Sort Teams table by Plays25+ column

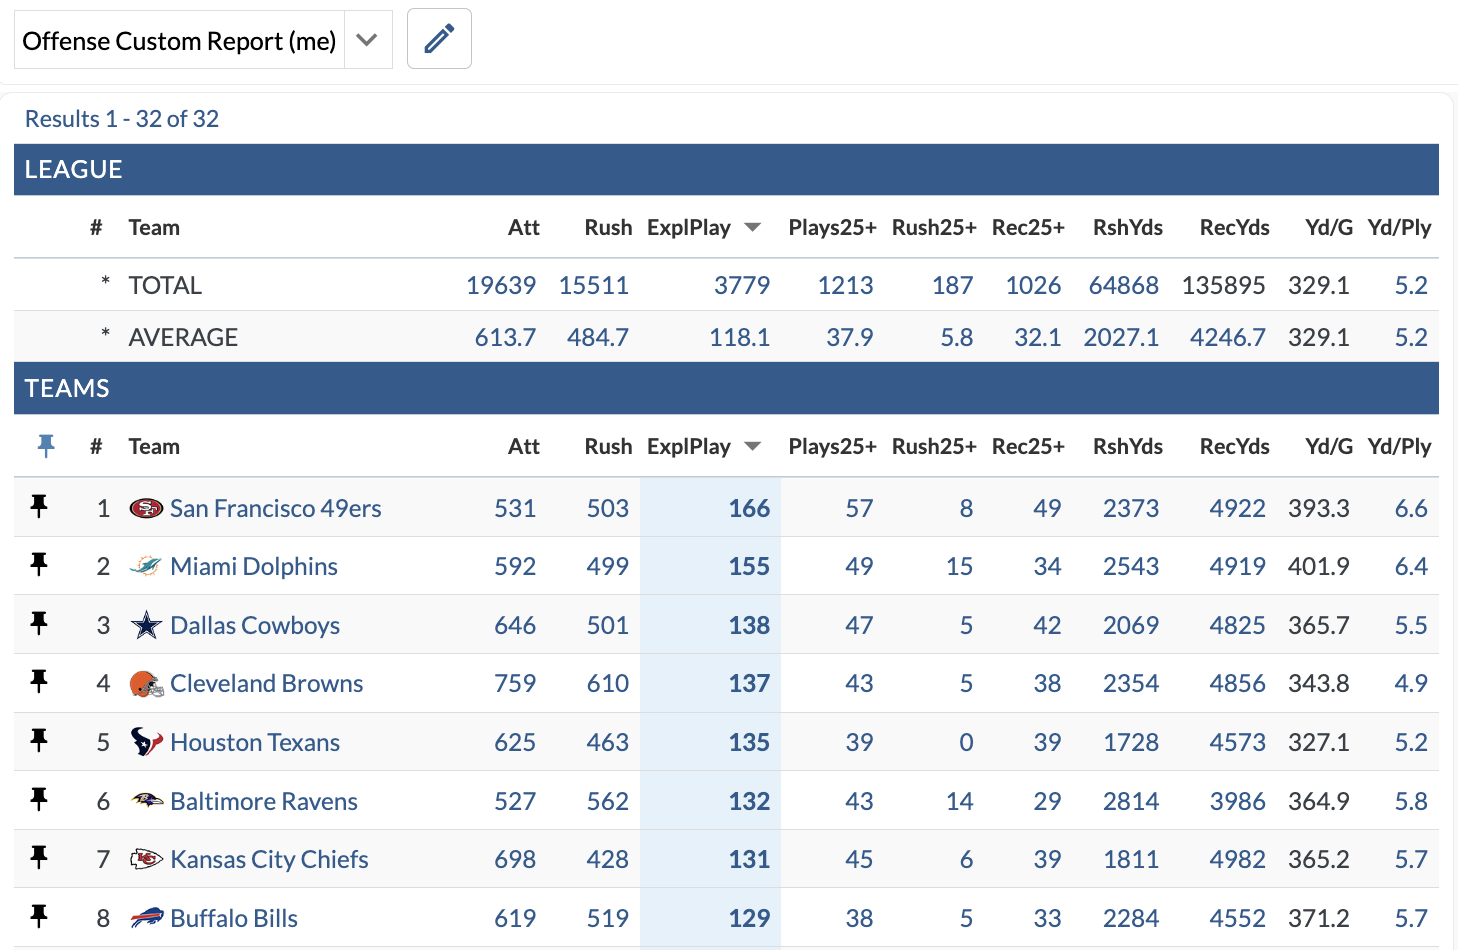tap(831, 446)
